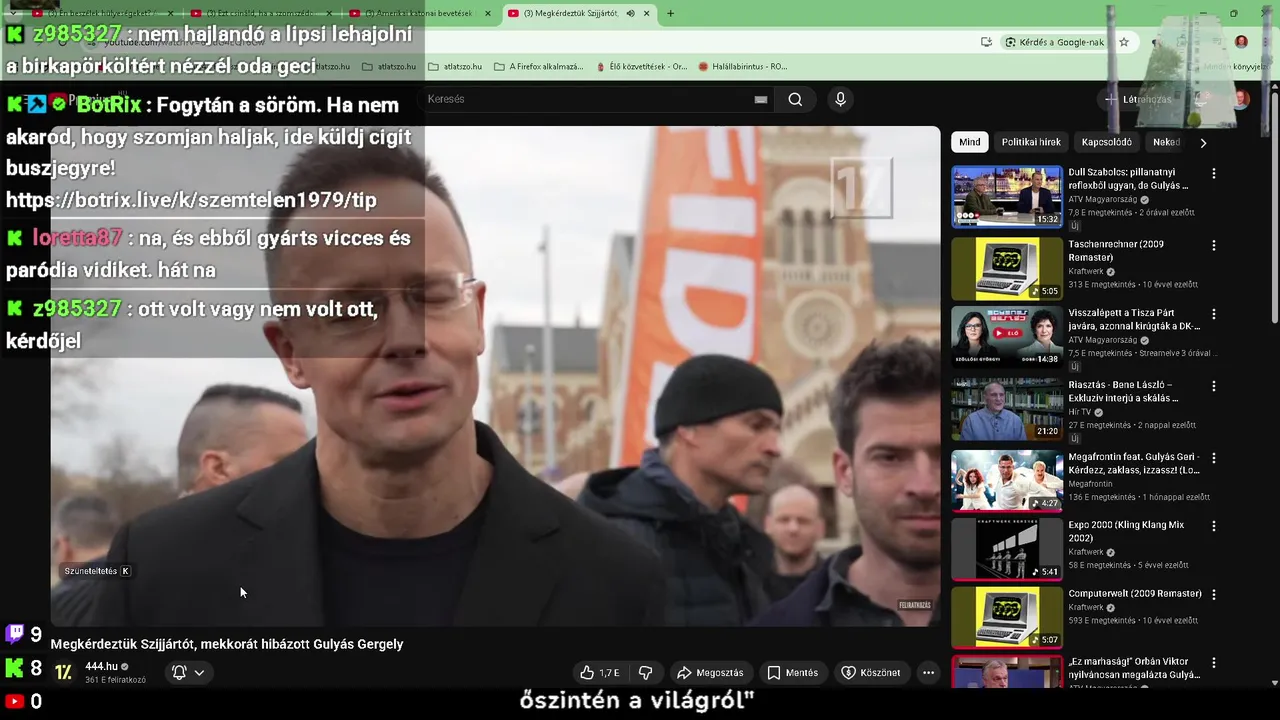Close the Megkérdeztük Szijjártót tab

coord(647,13)
